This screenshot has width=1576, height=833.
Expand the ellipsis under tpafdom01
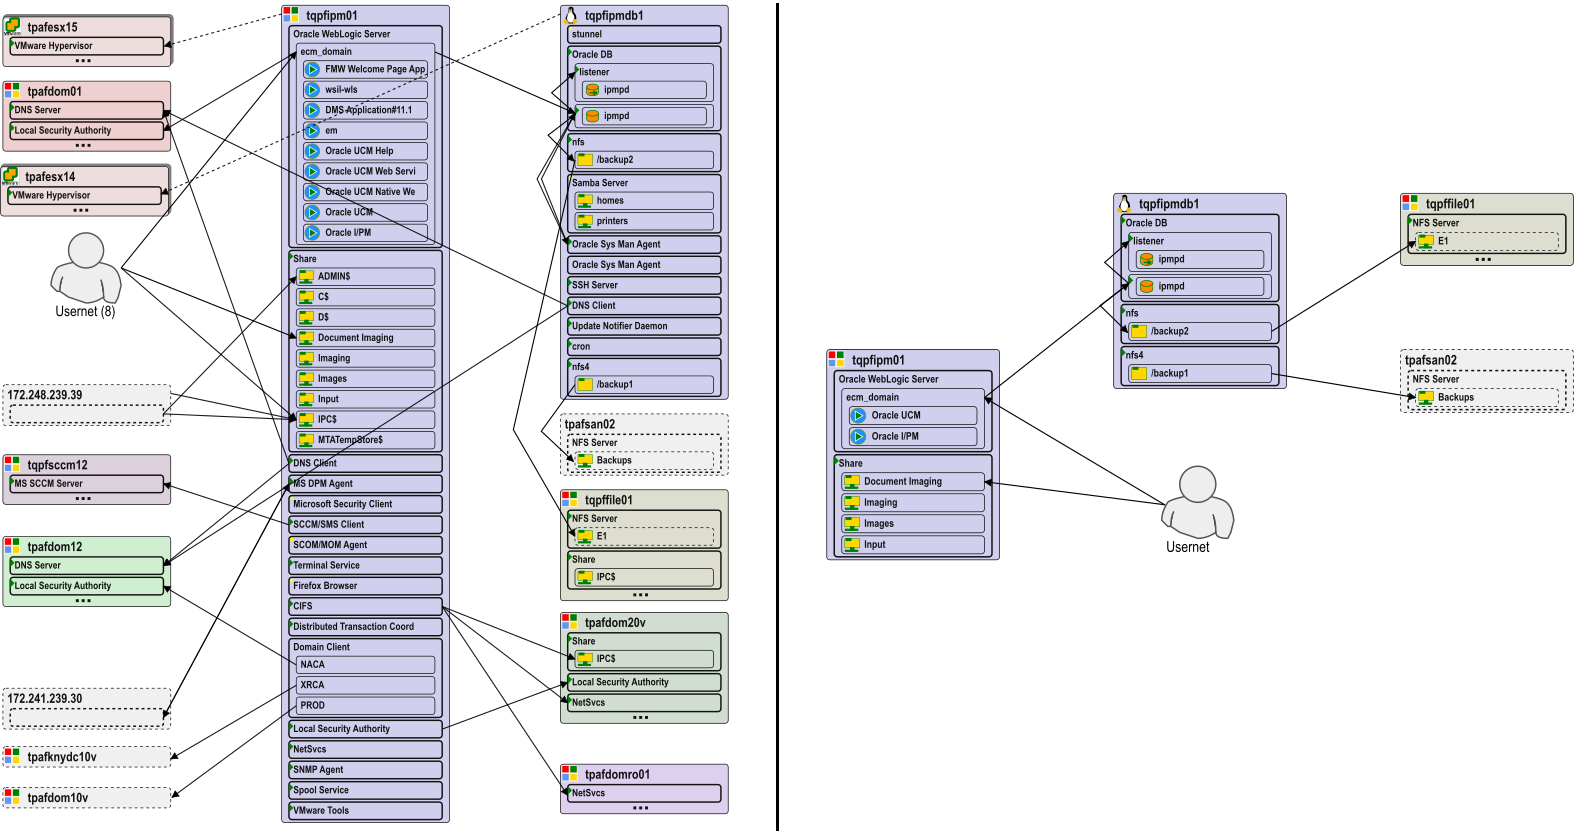pos(83,146)
